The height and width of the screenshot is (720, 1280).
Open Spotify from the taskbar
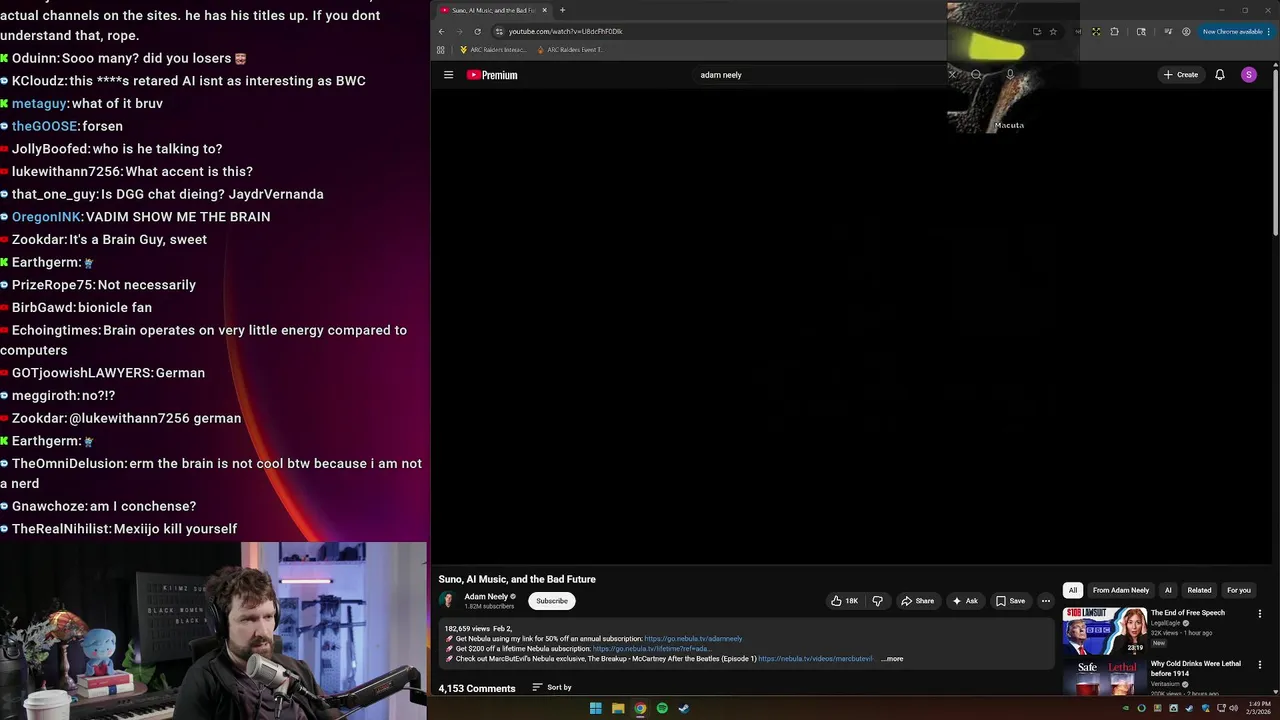pyautogui.click(x=662, y=709)
